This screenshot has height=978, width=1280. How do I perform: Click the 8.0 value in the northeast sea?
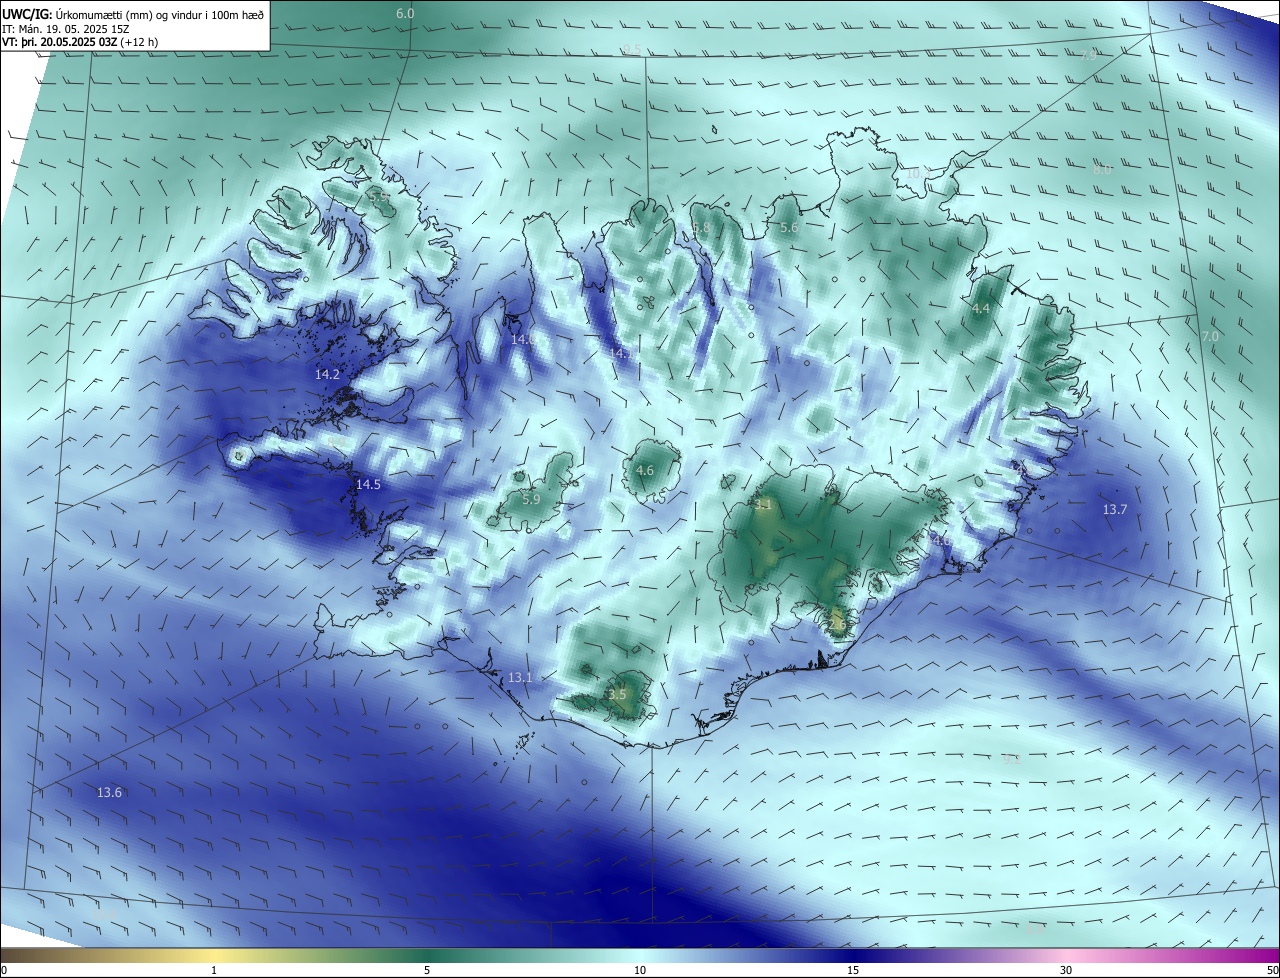coord(1101,170)
